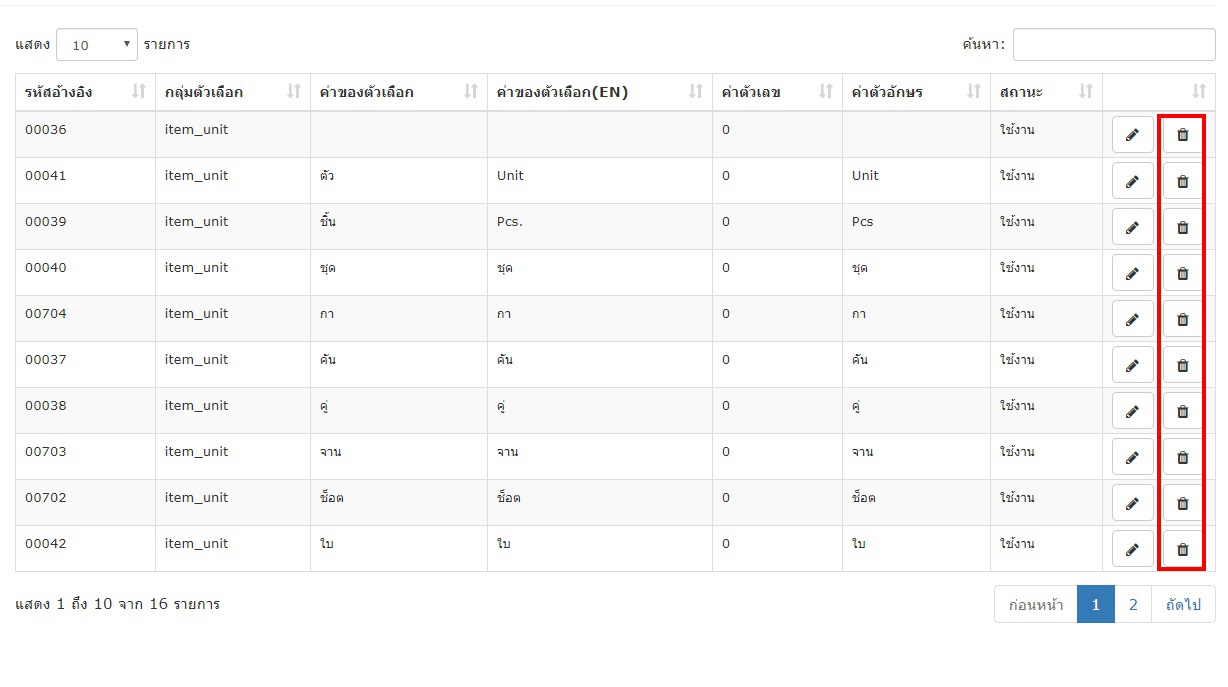The image size is (1228, 687).
Task: Delete row 00038 with trash icon
Action: [x=1182, y=411]
